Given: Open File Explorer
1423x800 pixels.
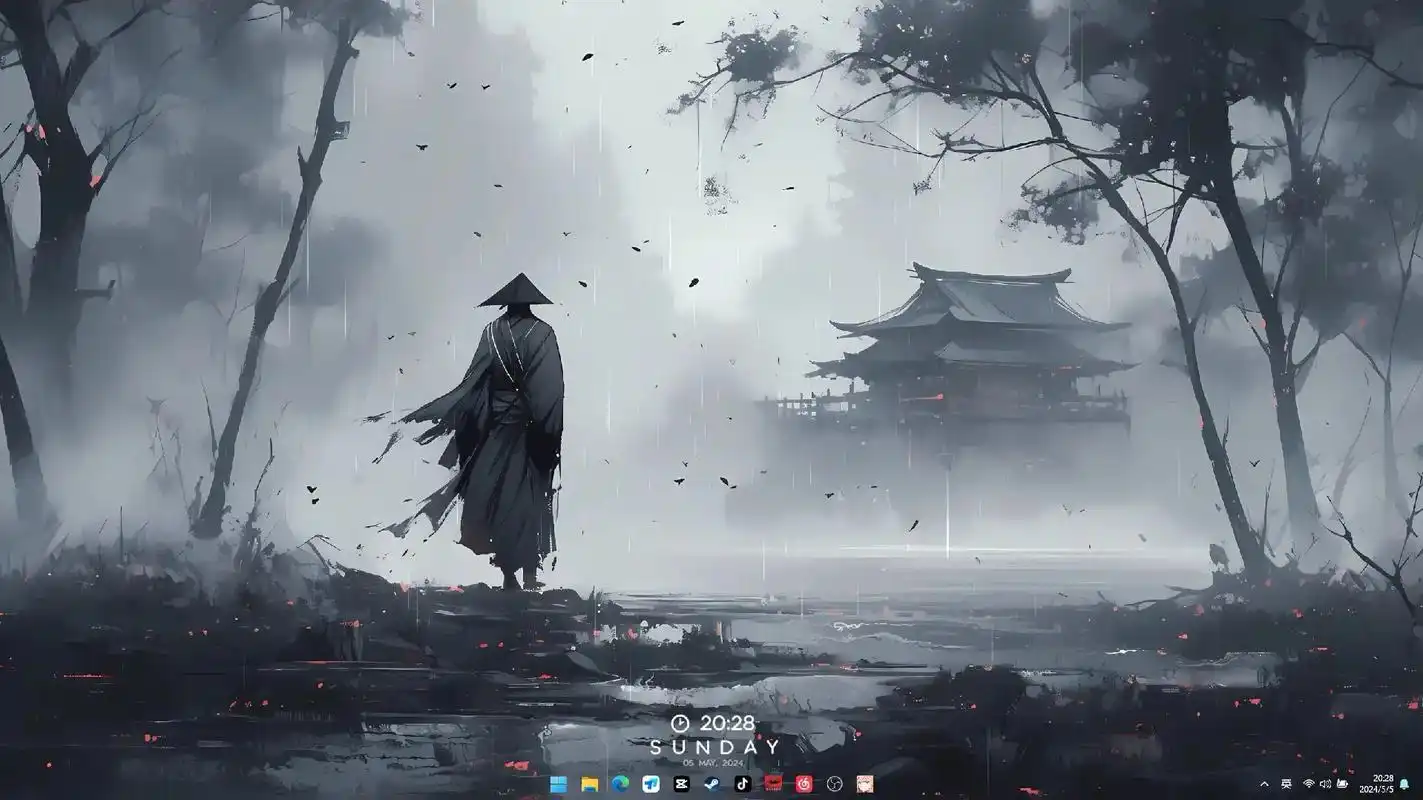Looking at the screenshot, I should [x=588, y=786].
